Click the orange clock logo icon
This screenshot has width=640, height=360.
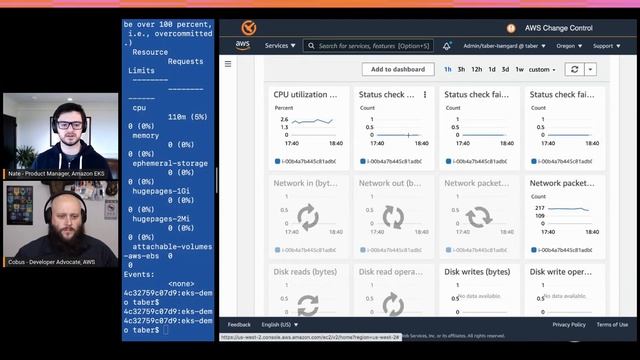coord(249,28)
